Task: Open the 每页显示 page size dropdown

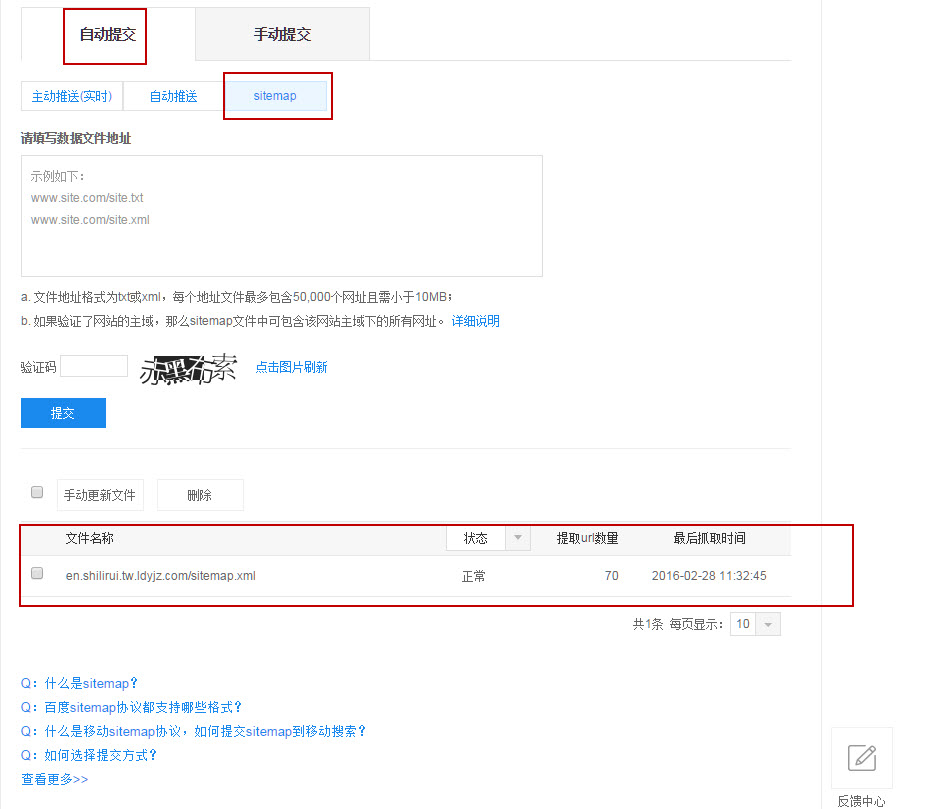Action: pos(766,623)
